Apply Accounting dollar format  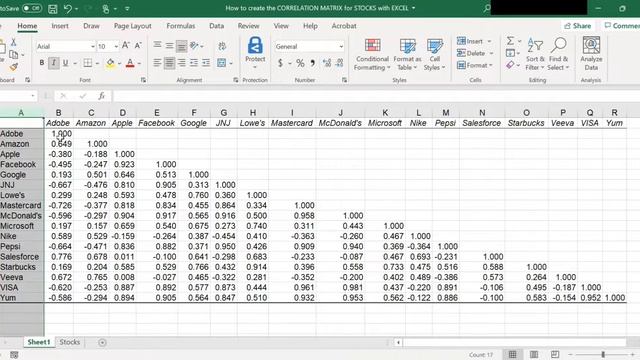[x=280, y=63]
